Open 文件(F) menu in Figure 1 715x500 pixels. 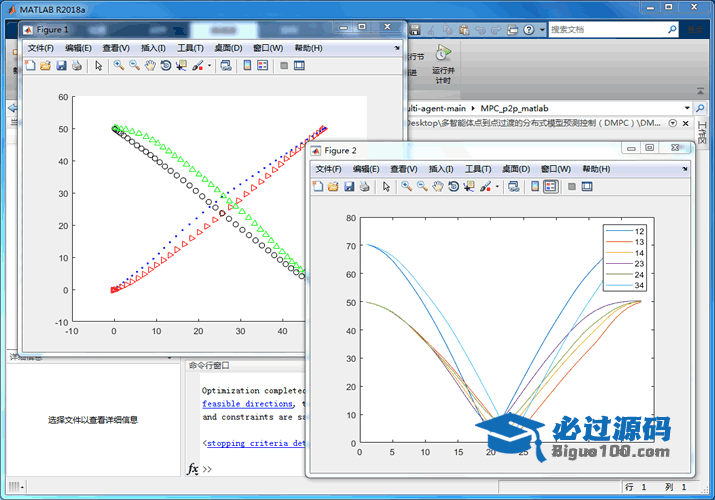tap(41, 48)
